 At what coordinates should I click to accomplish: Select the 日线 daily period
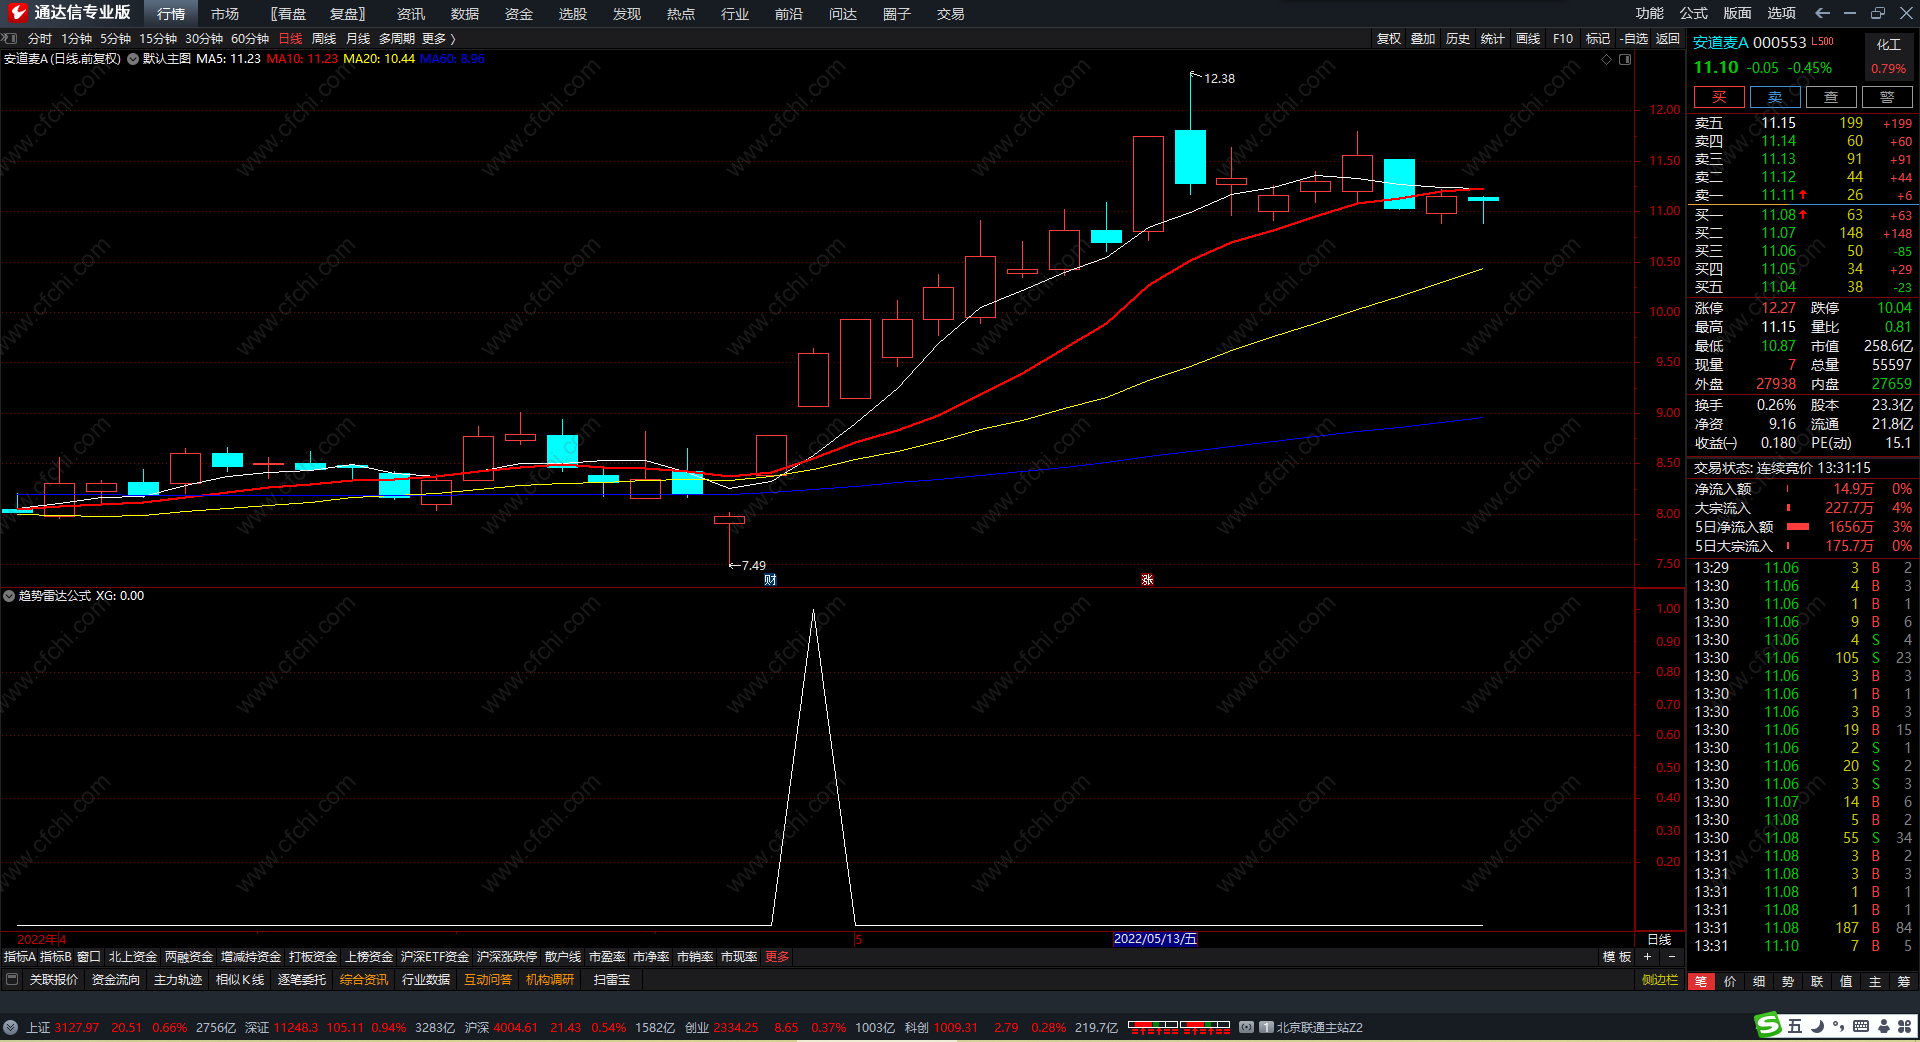coord(290,39)
